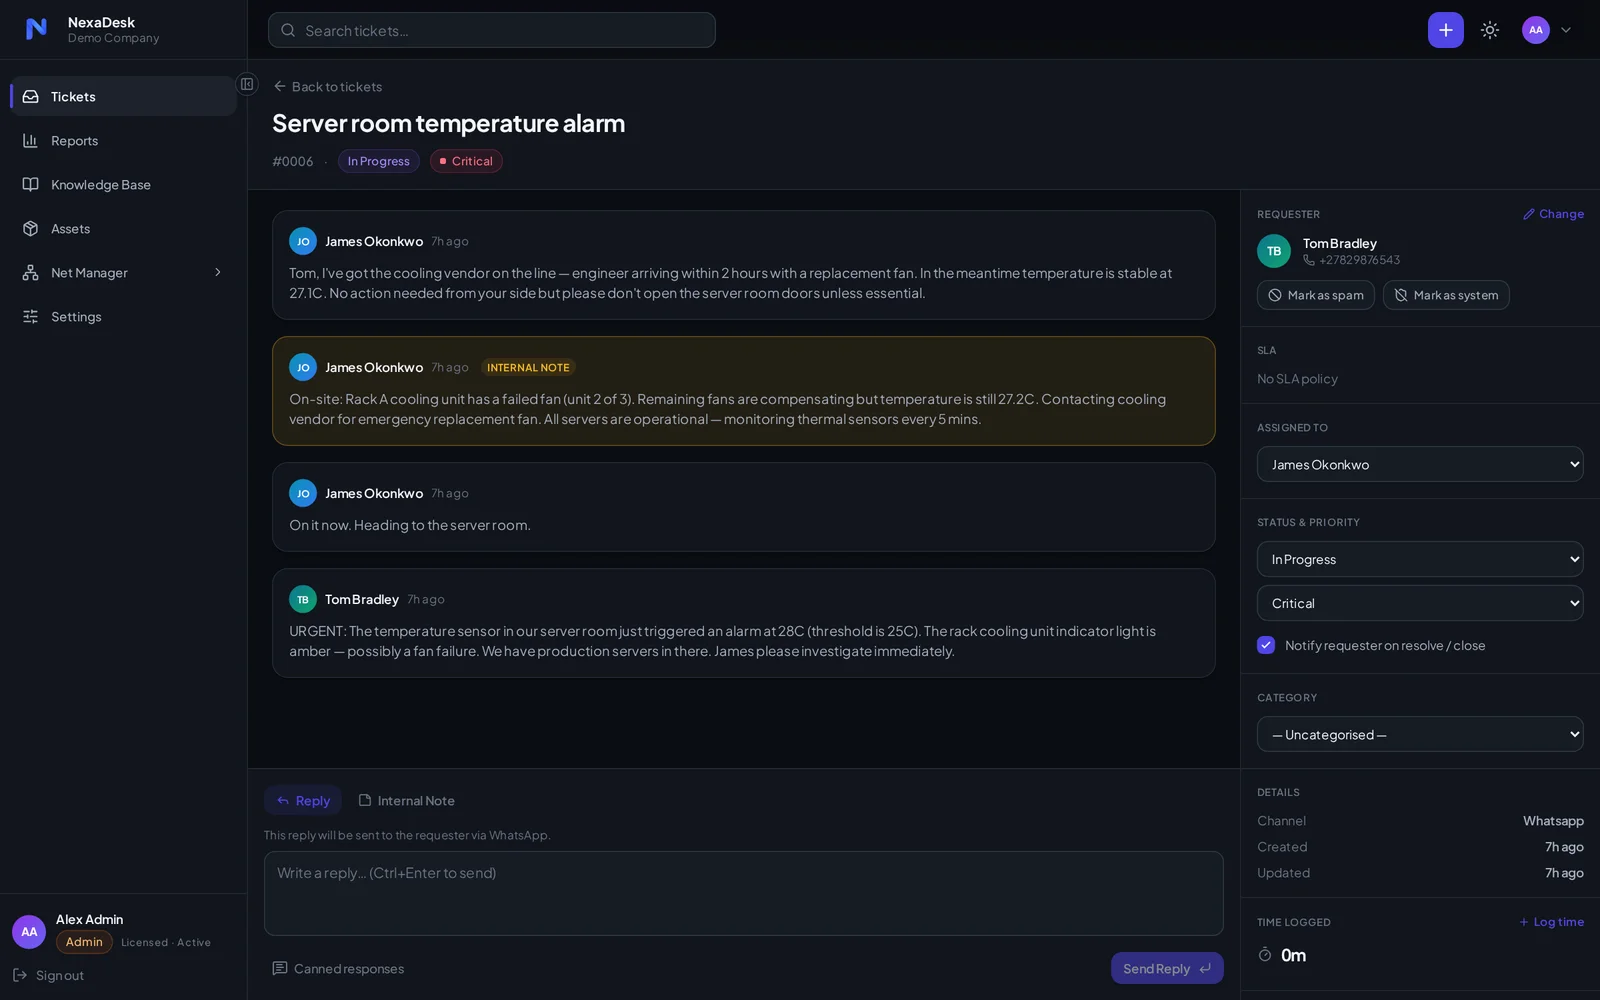Click the sign out arrow icon
Viewport: 1600px width, 1000px height.
[x=20, y=975]
